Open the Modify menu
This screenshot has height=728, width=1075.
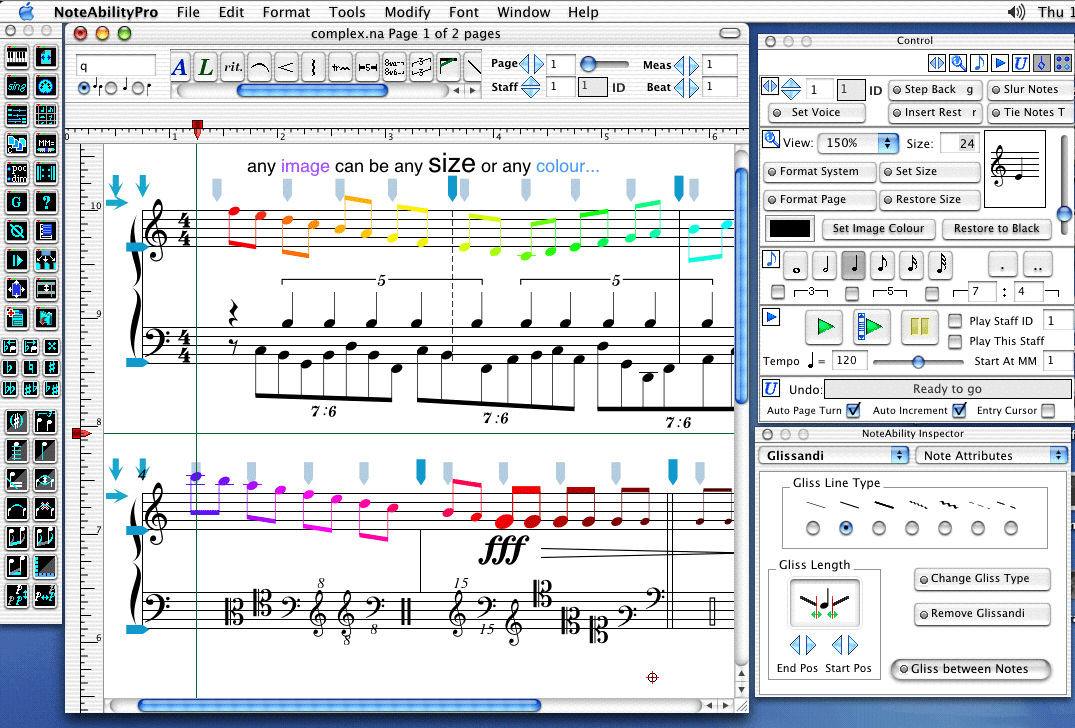click(x=407, y=12)
